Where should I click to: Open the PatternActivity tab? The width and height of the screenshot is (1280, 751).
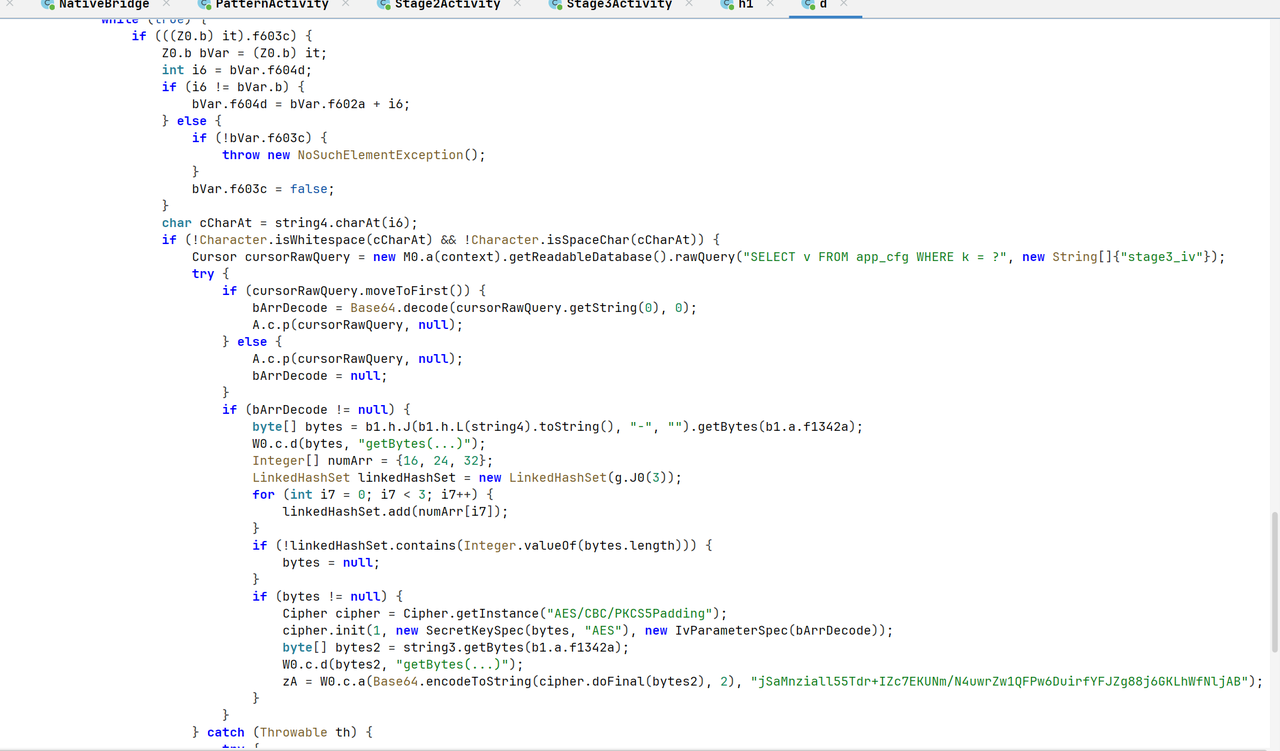272,4
